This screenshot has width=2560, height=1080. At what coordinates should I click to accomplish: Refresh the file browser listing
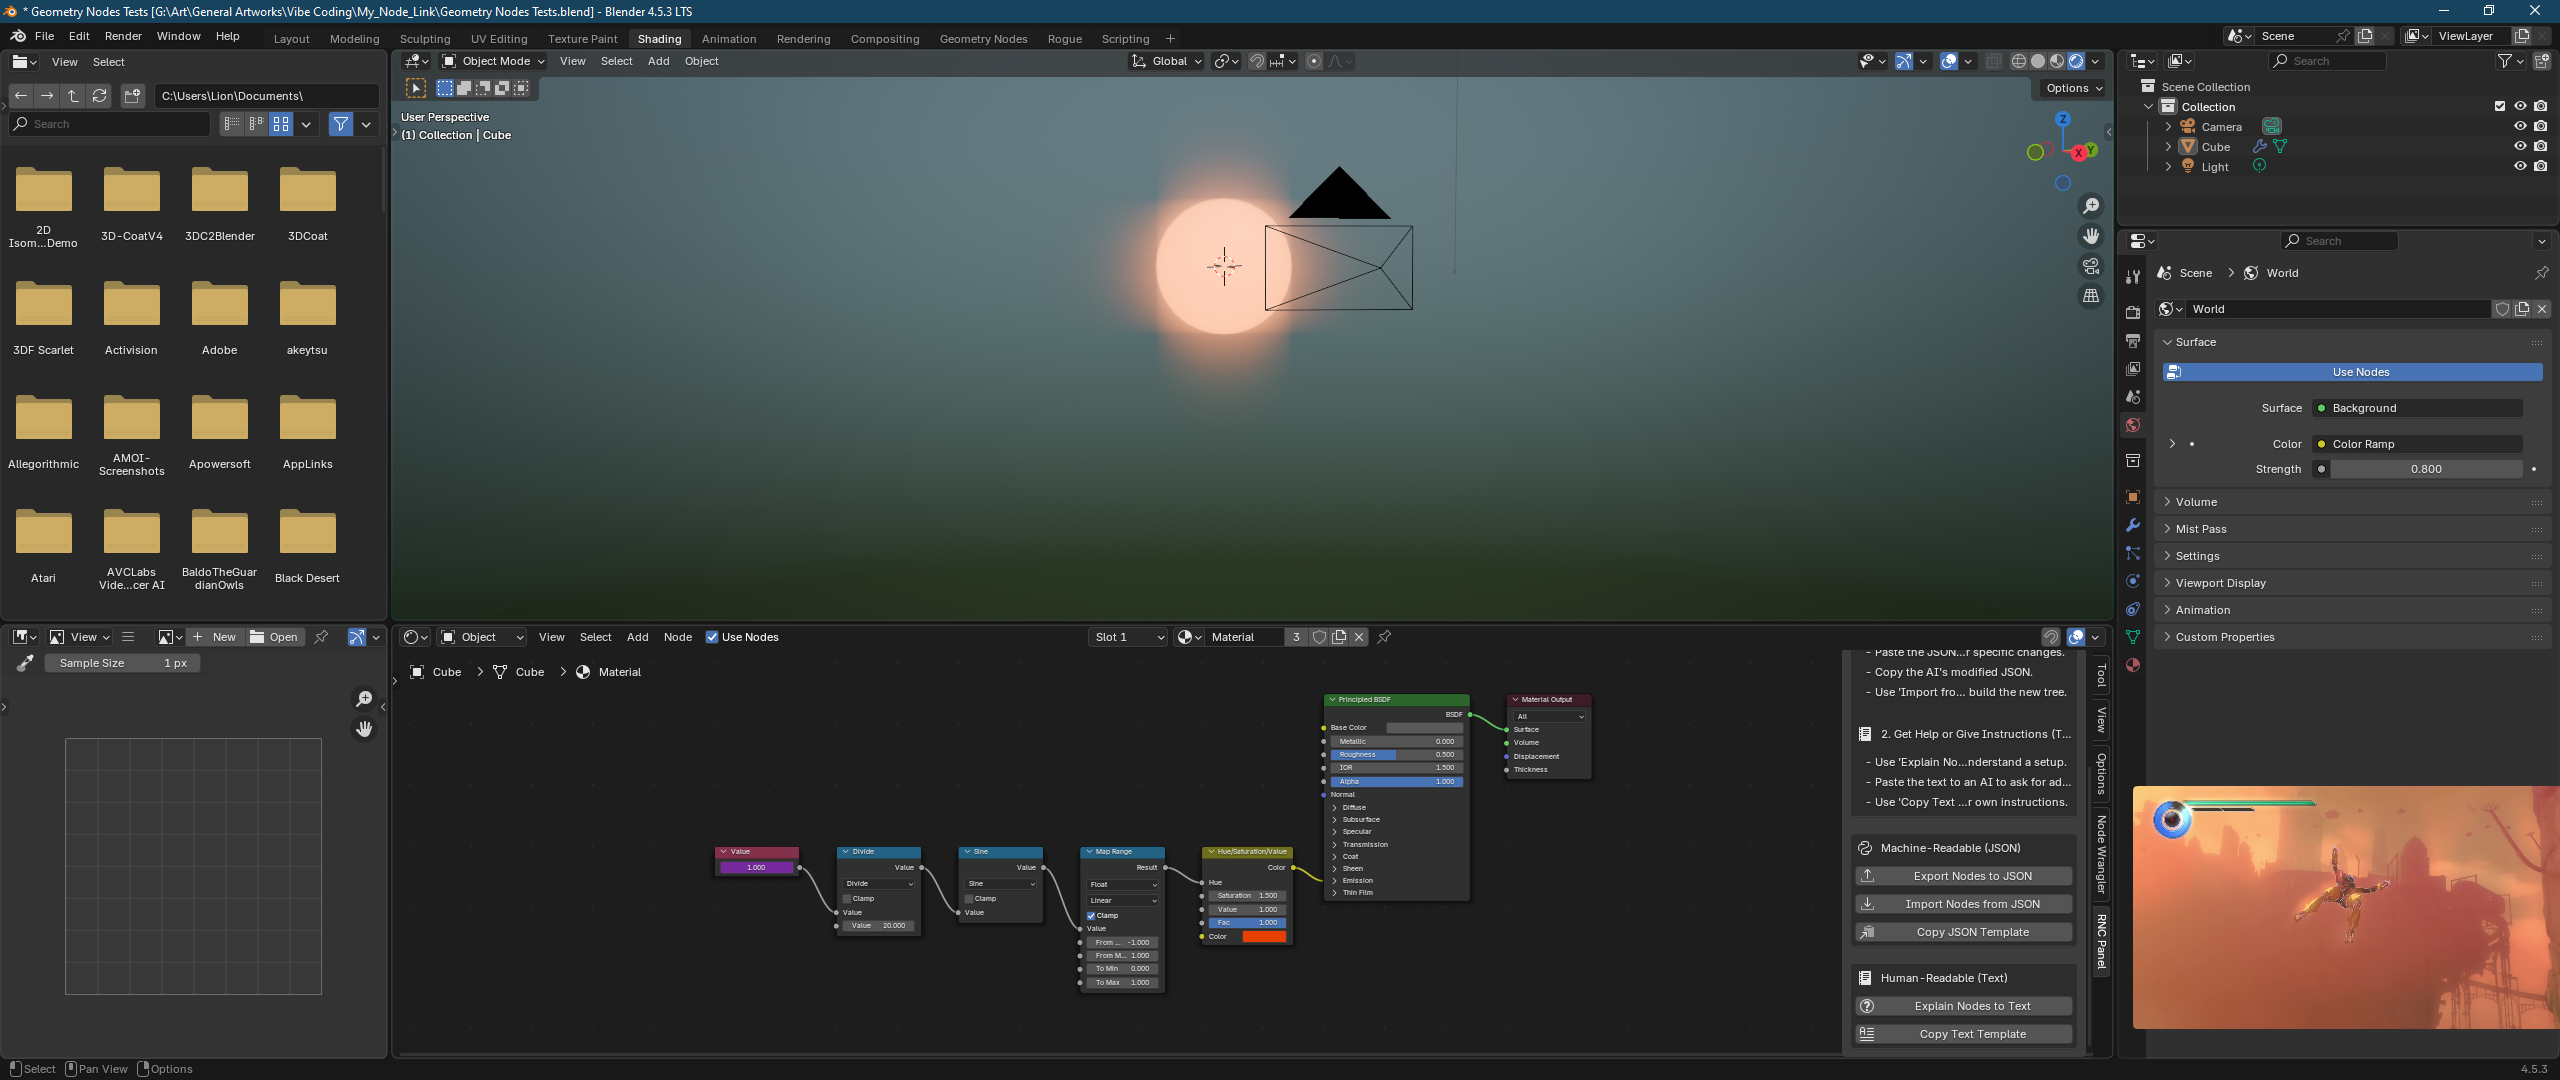pyautogui.click(x=99, y=96)
